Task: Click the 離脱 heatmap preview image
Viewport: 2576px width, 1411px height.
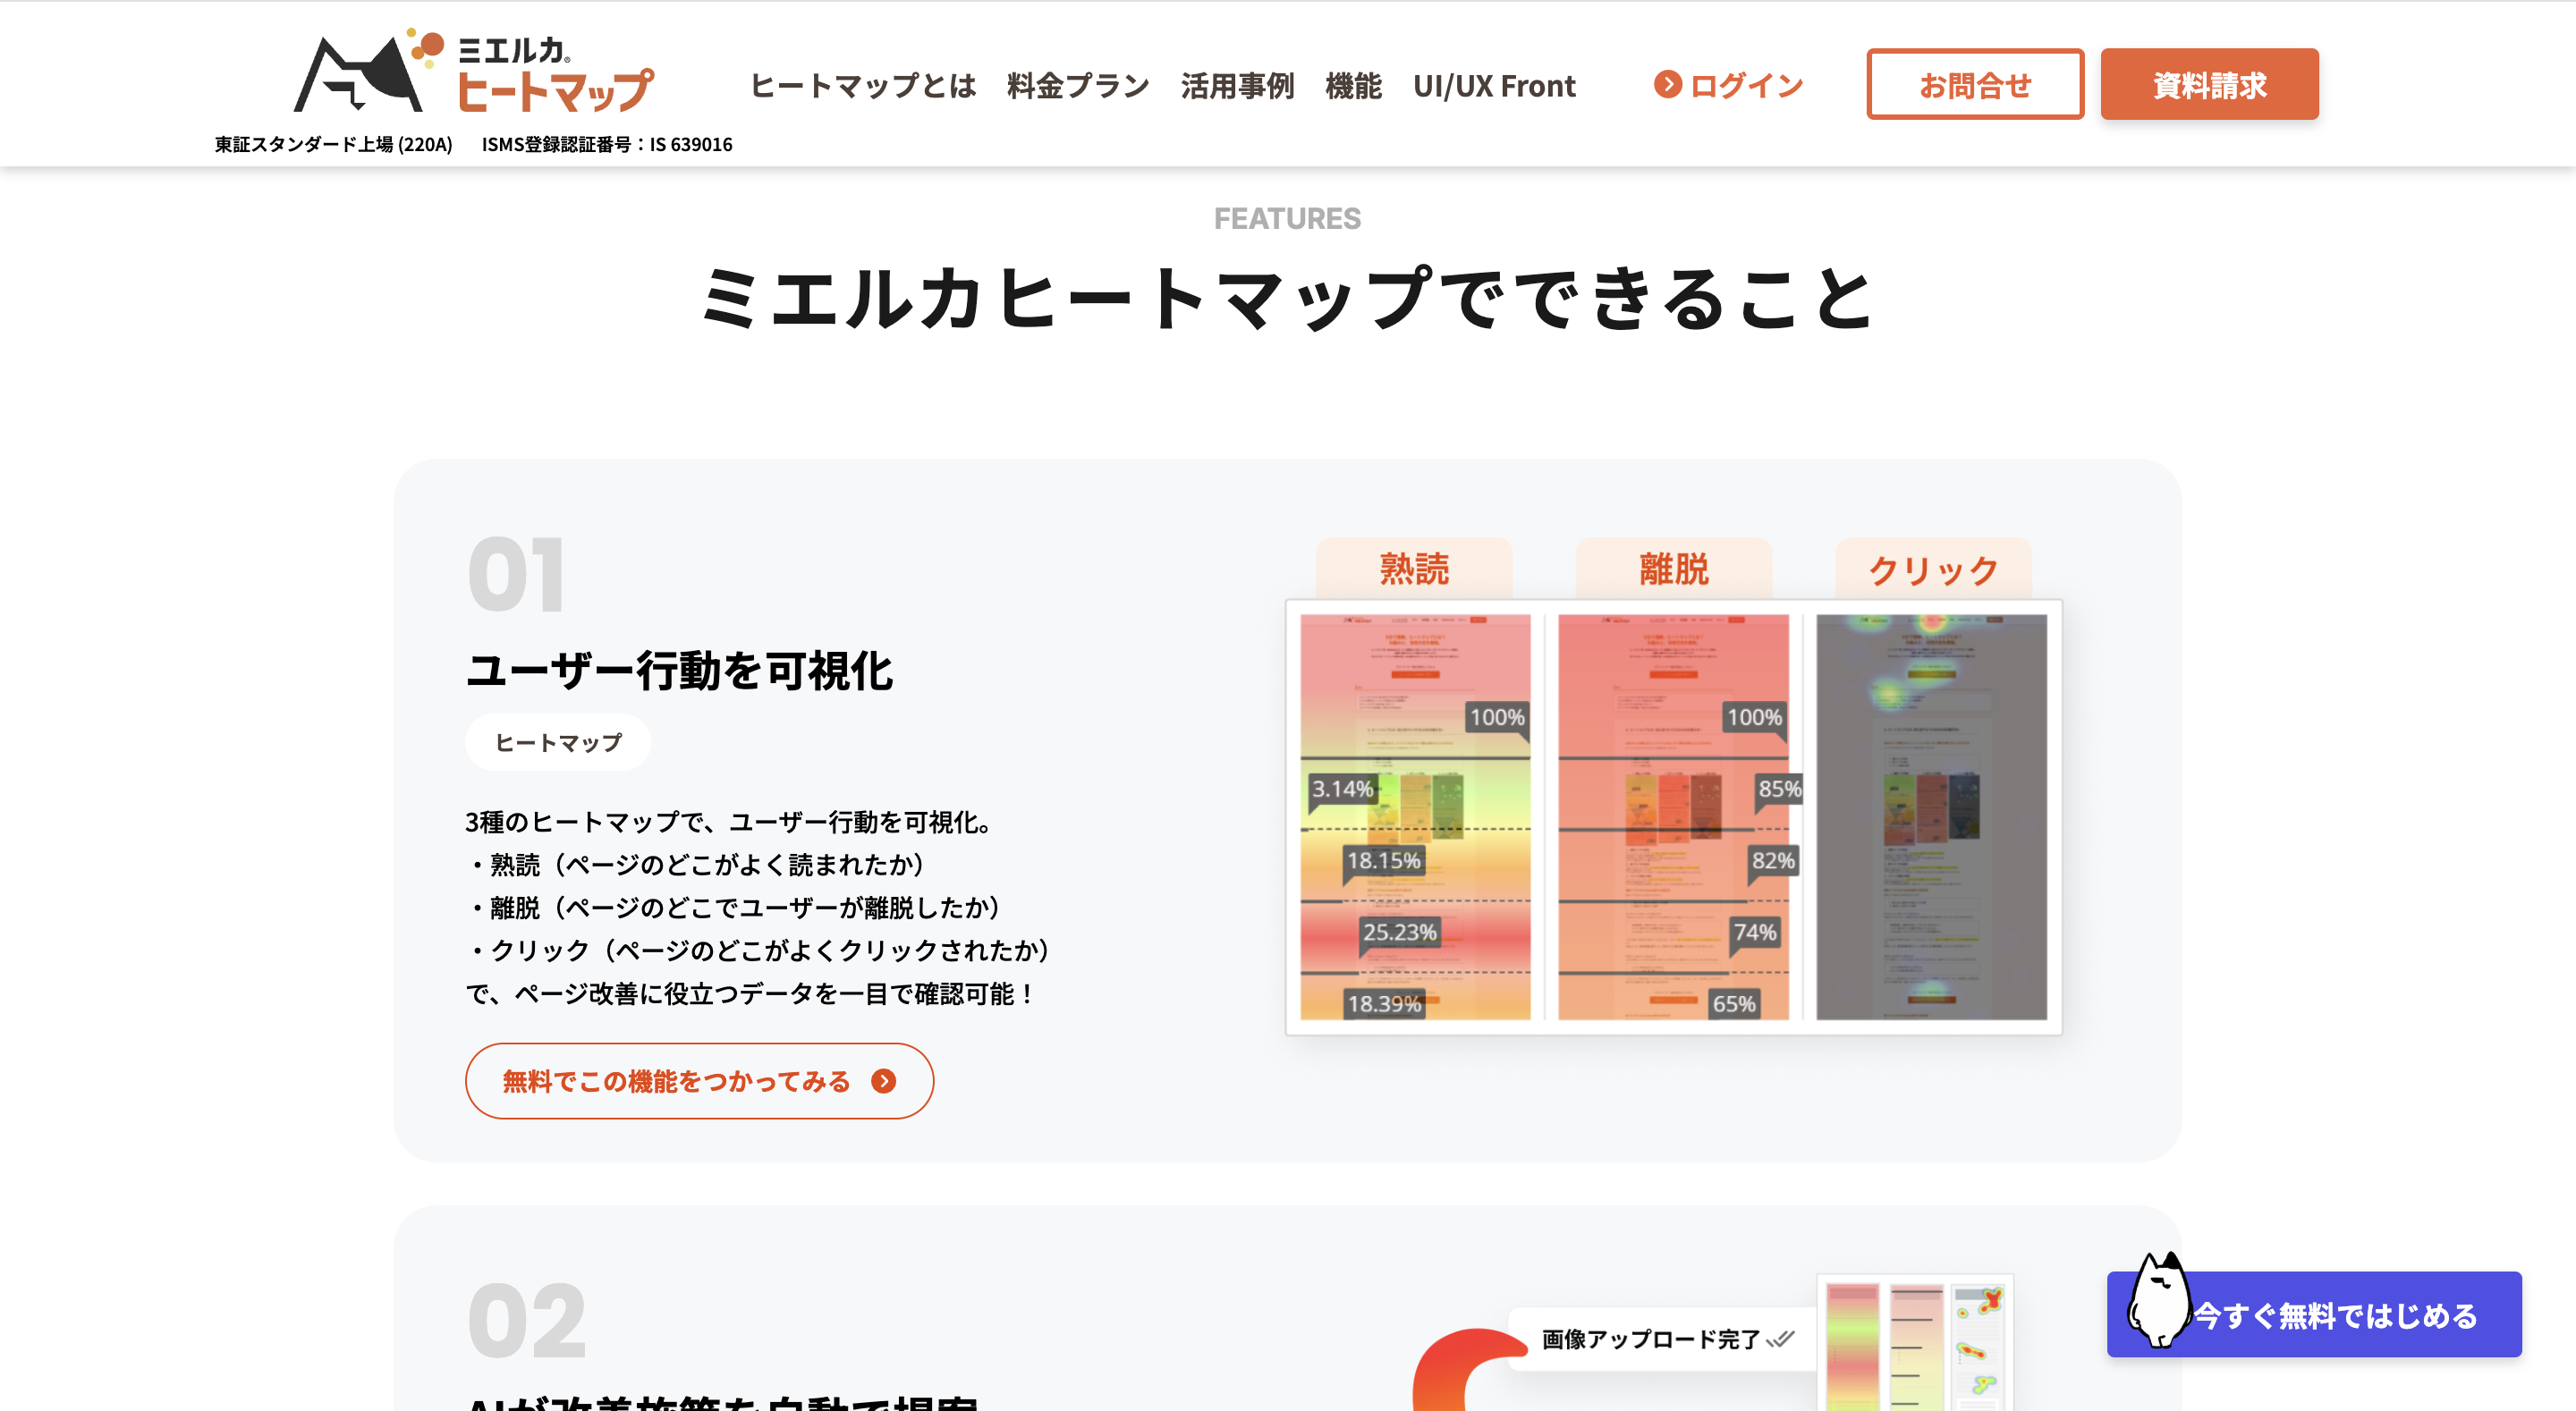Action: click(x=1673, y=817)
